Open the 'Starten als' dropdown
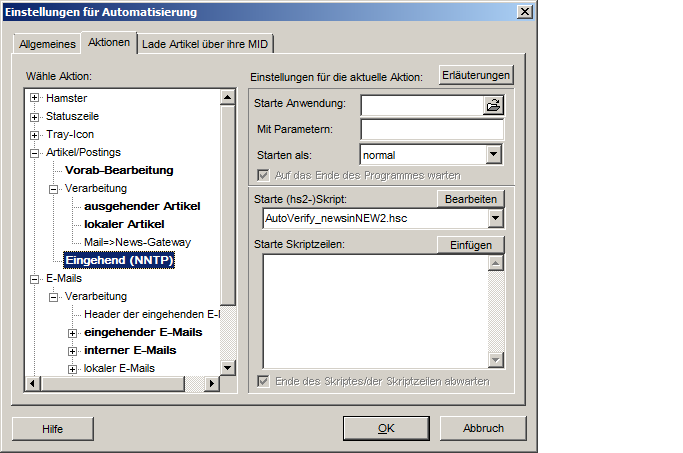The image size is (683, 453). [493, 155]
